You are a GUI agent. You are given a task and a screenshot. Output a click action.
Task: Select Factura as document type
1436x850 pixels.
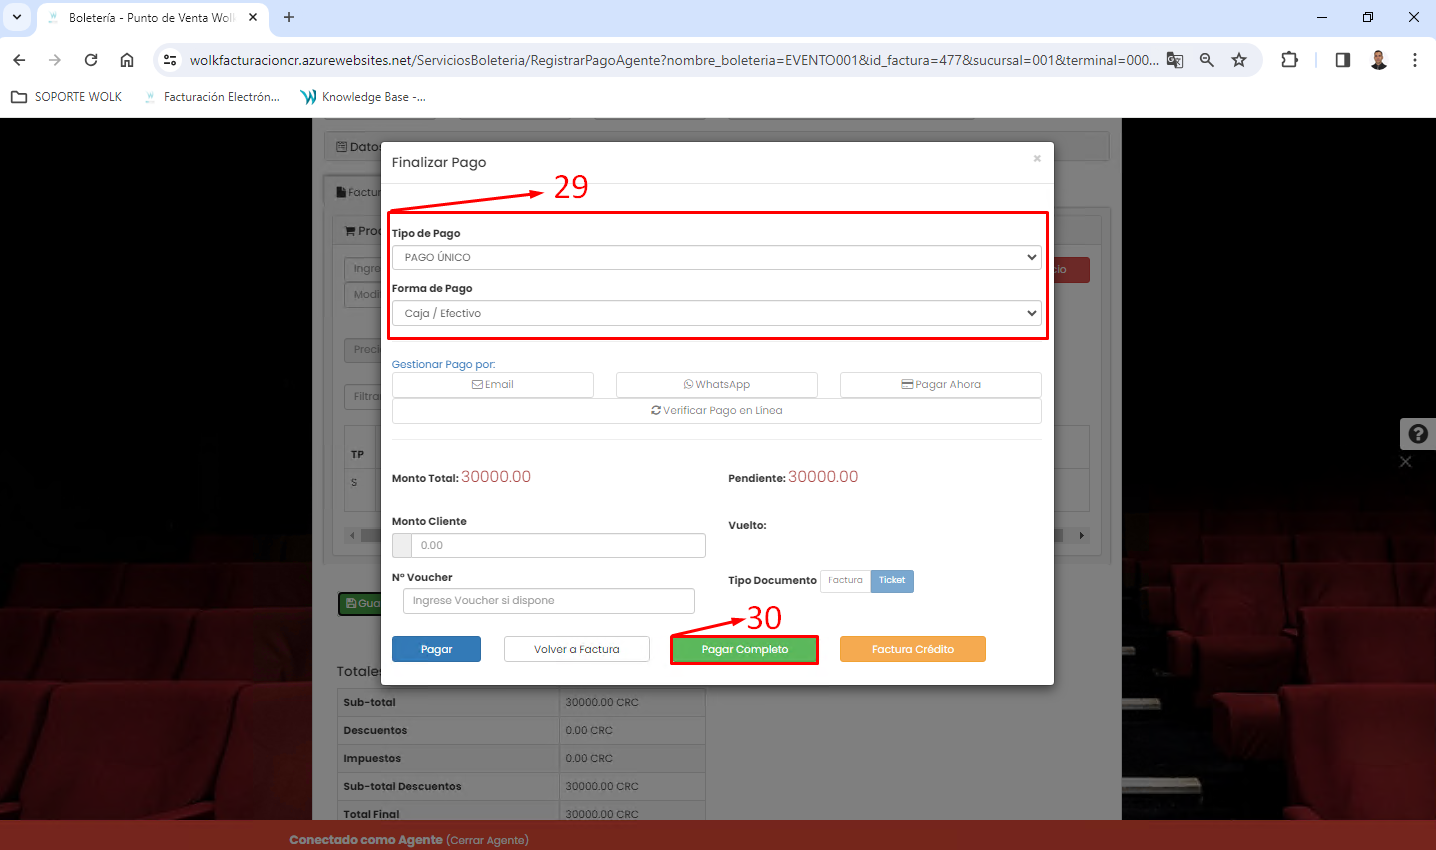[x=845, y=581]
